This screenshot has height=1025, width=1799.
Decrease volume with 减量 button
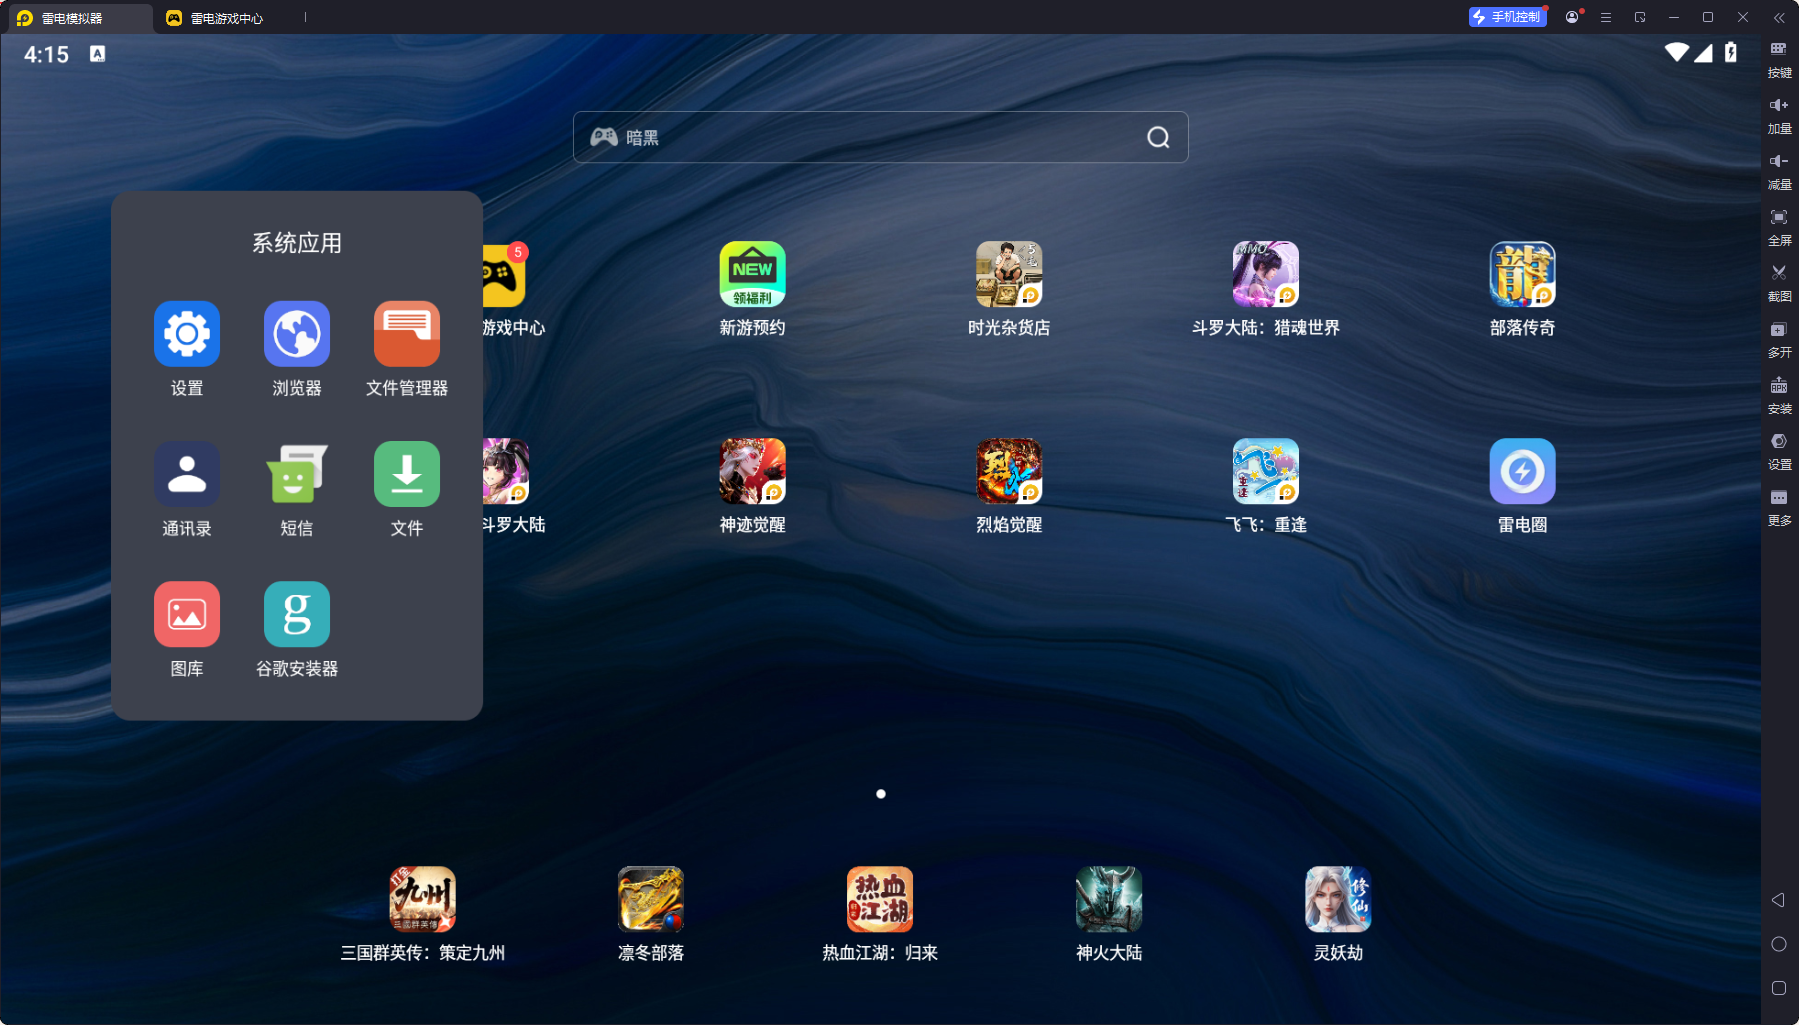[1779, 171]
